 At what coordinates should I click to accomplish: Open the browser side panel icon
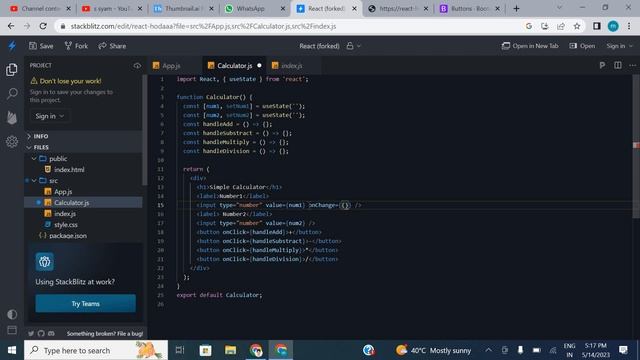(x=597, y=26)
